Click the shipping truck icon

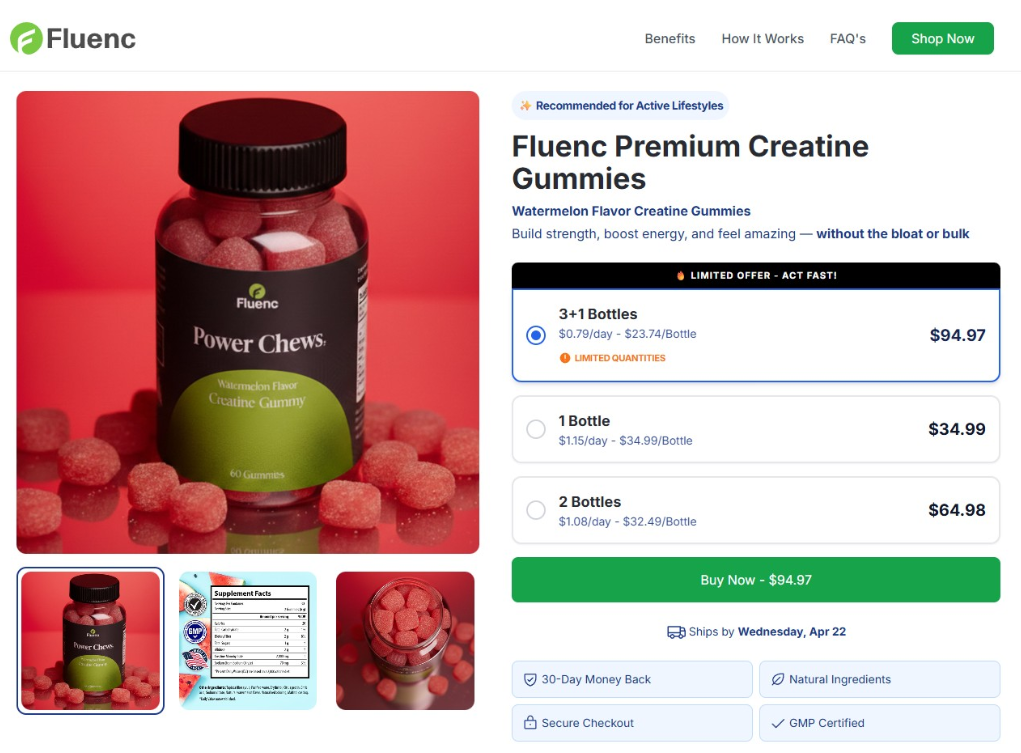[x=675, y=632]
